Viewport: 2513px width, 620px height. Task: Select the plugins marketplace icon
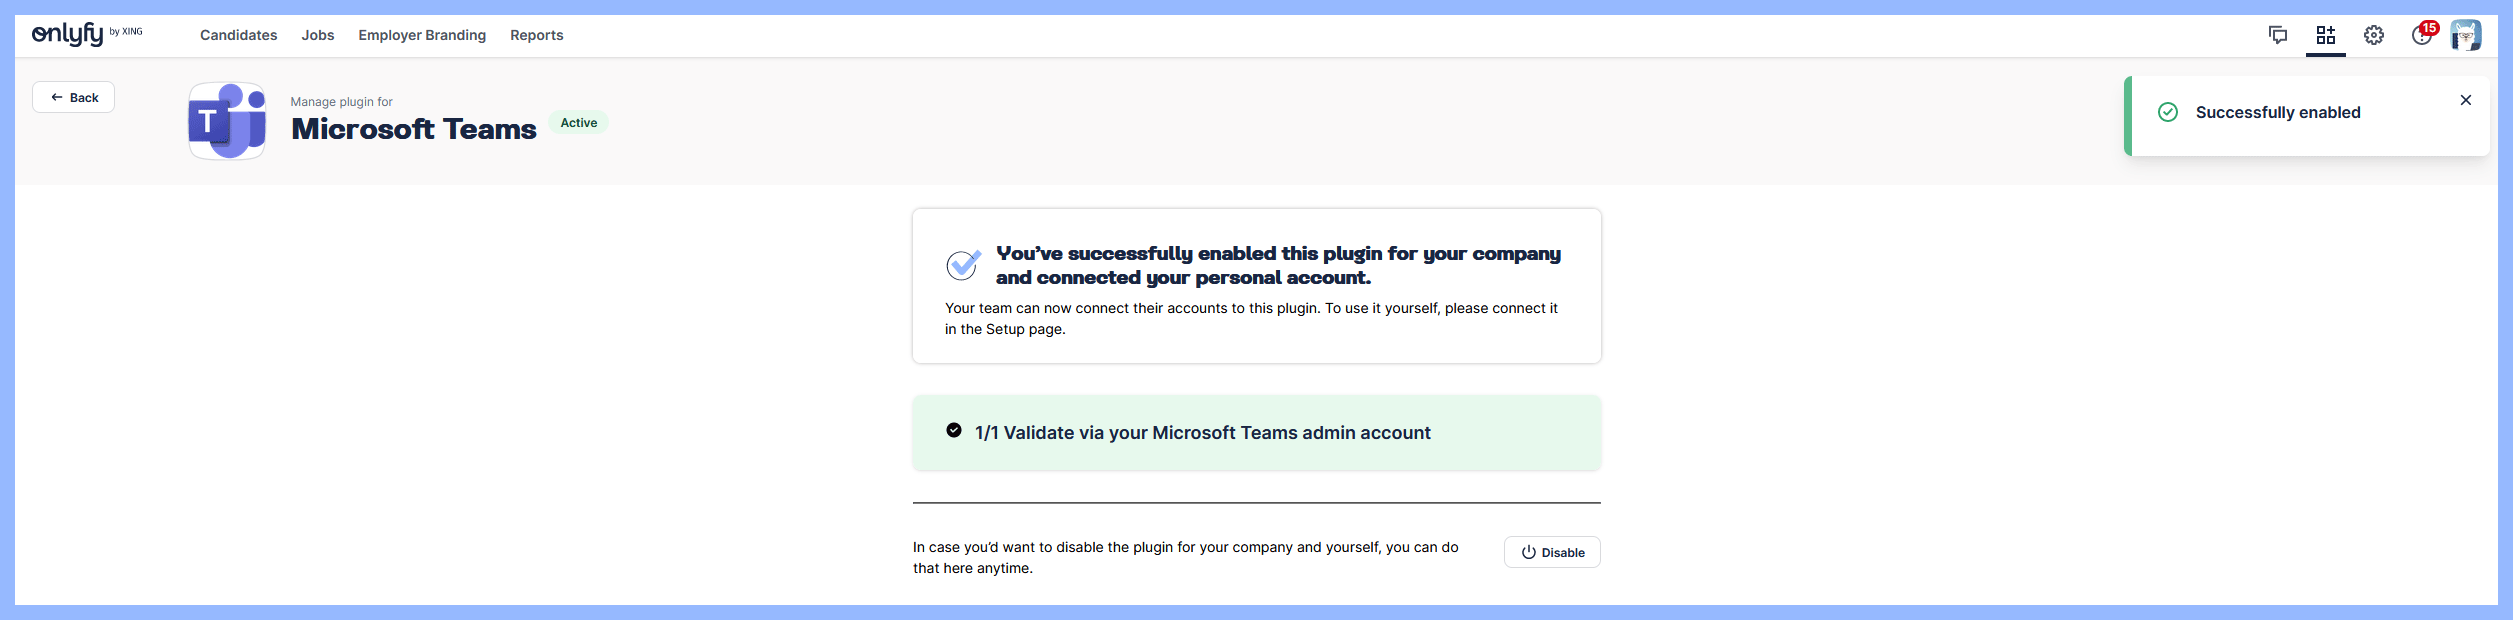pyautogui.click(x=2325, y=34)
